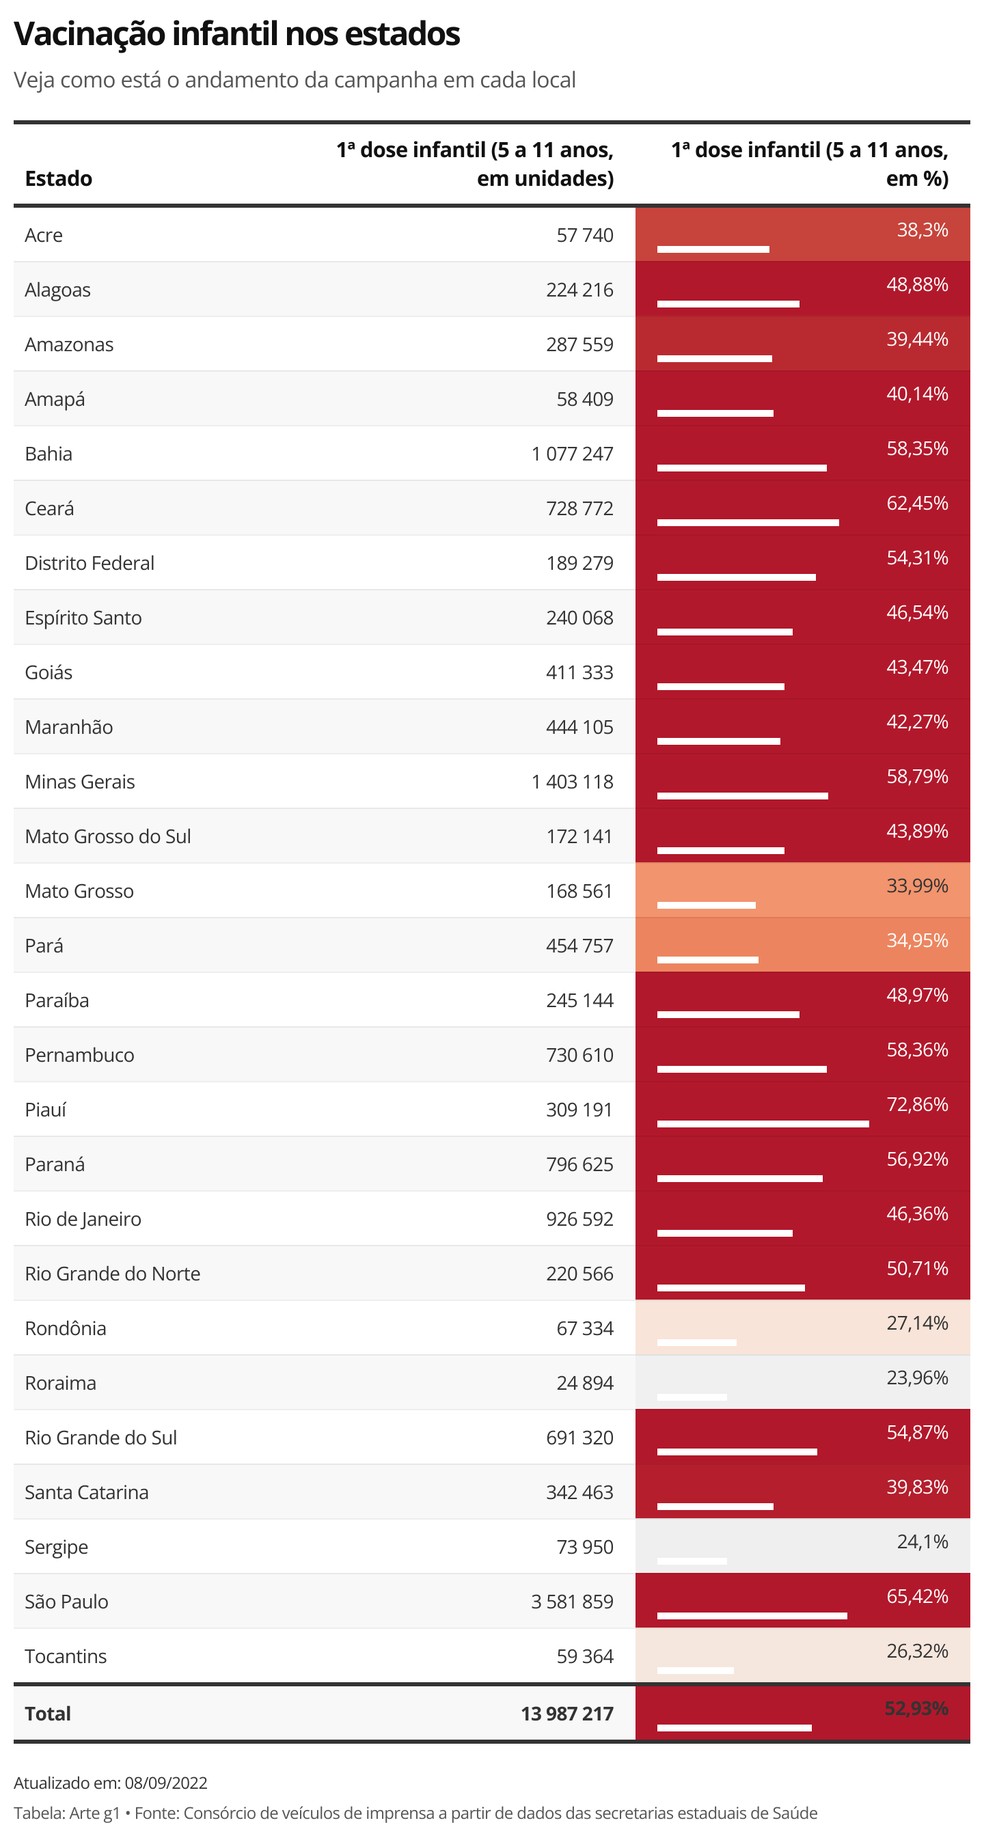Select the 1ª dose em % column header
The image size is (984, 1838).
tap(809, 164)
